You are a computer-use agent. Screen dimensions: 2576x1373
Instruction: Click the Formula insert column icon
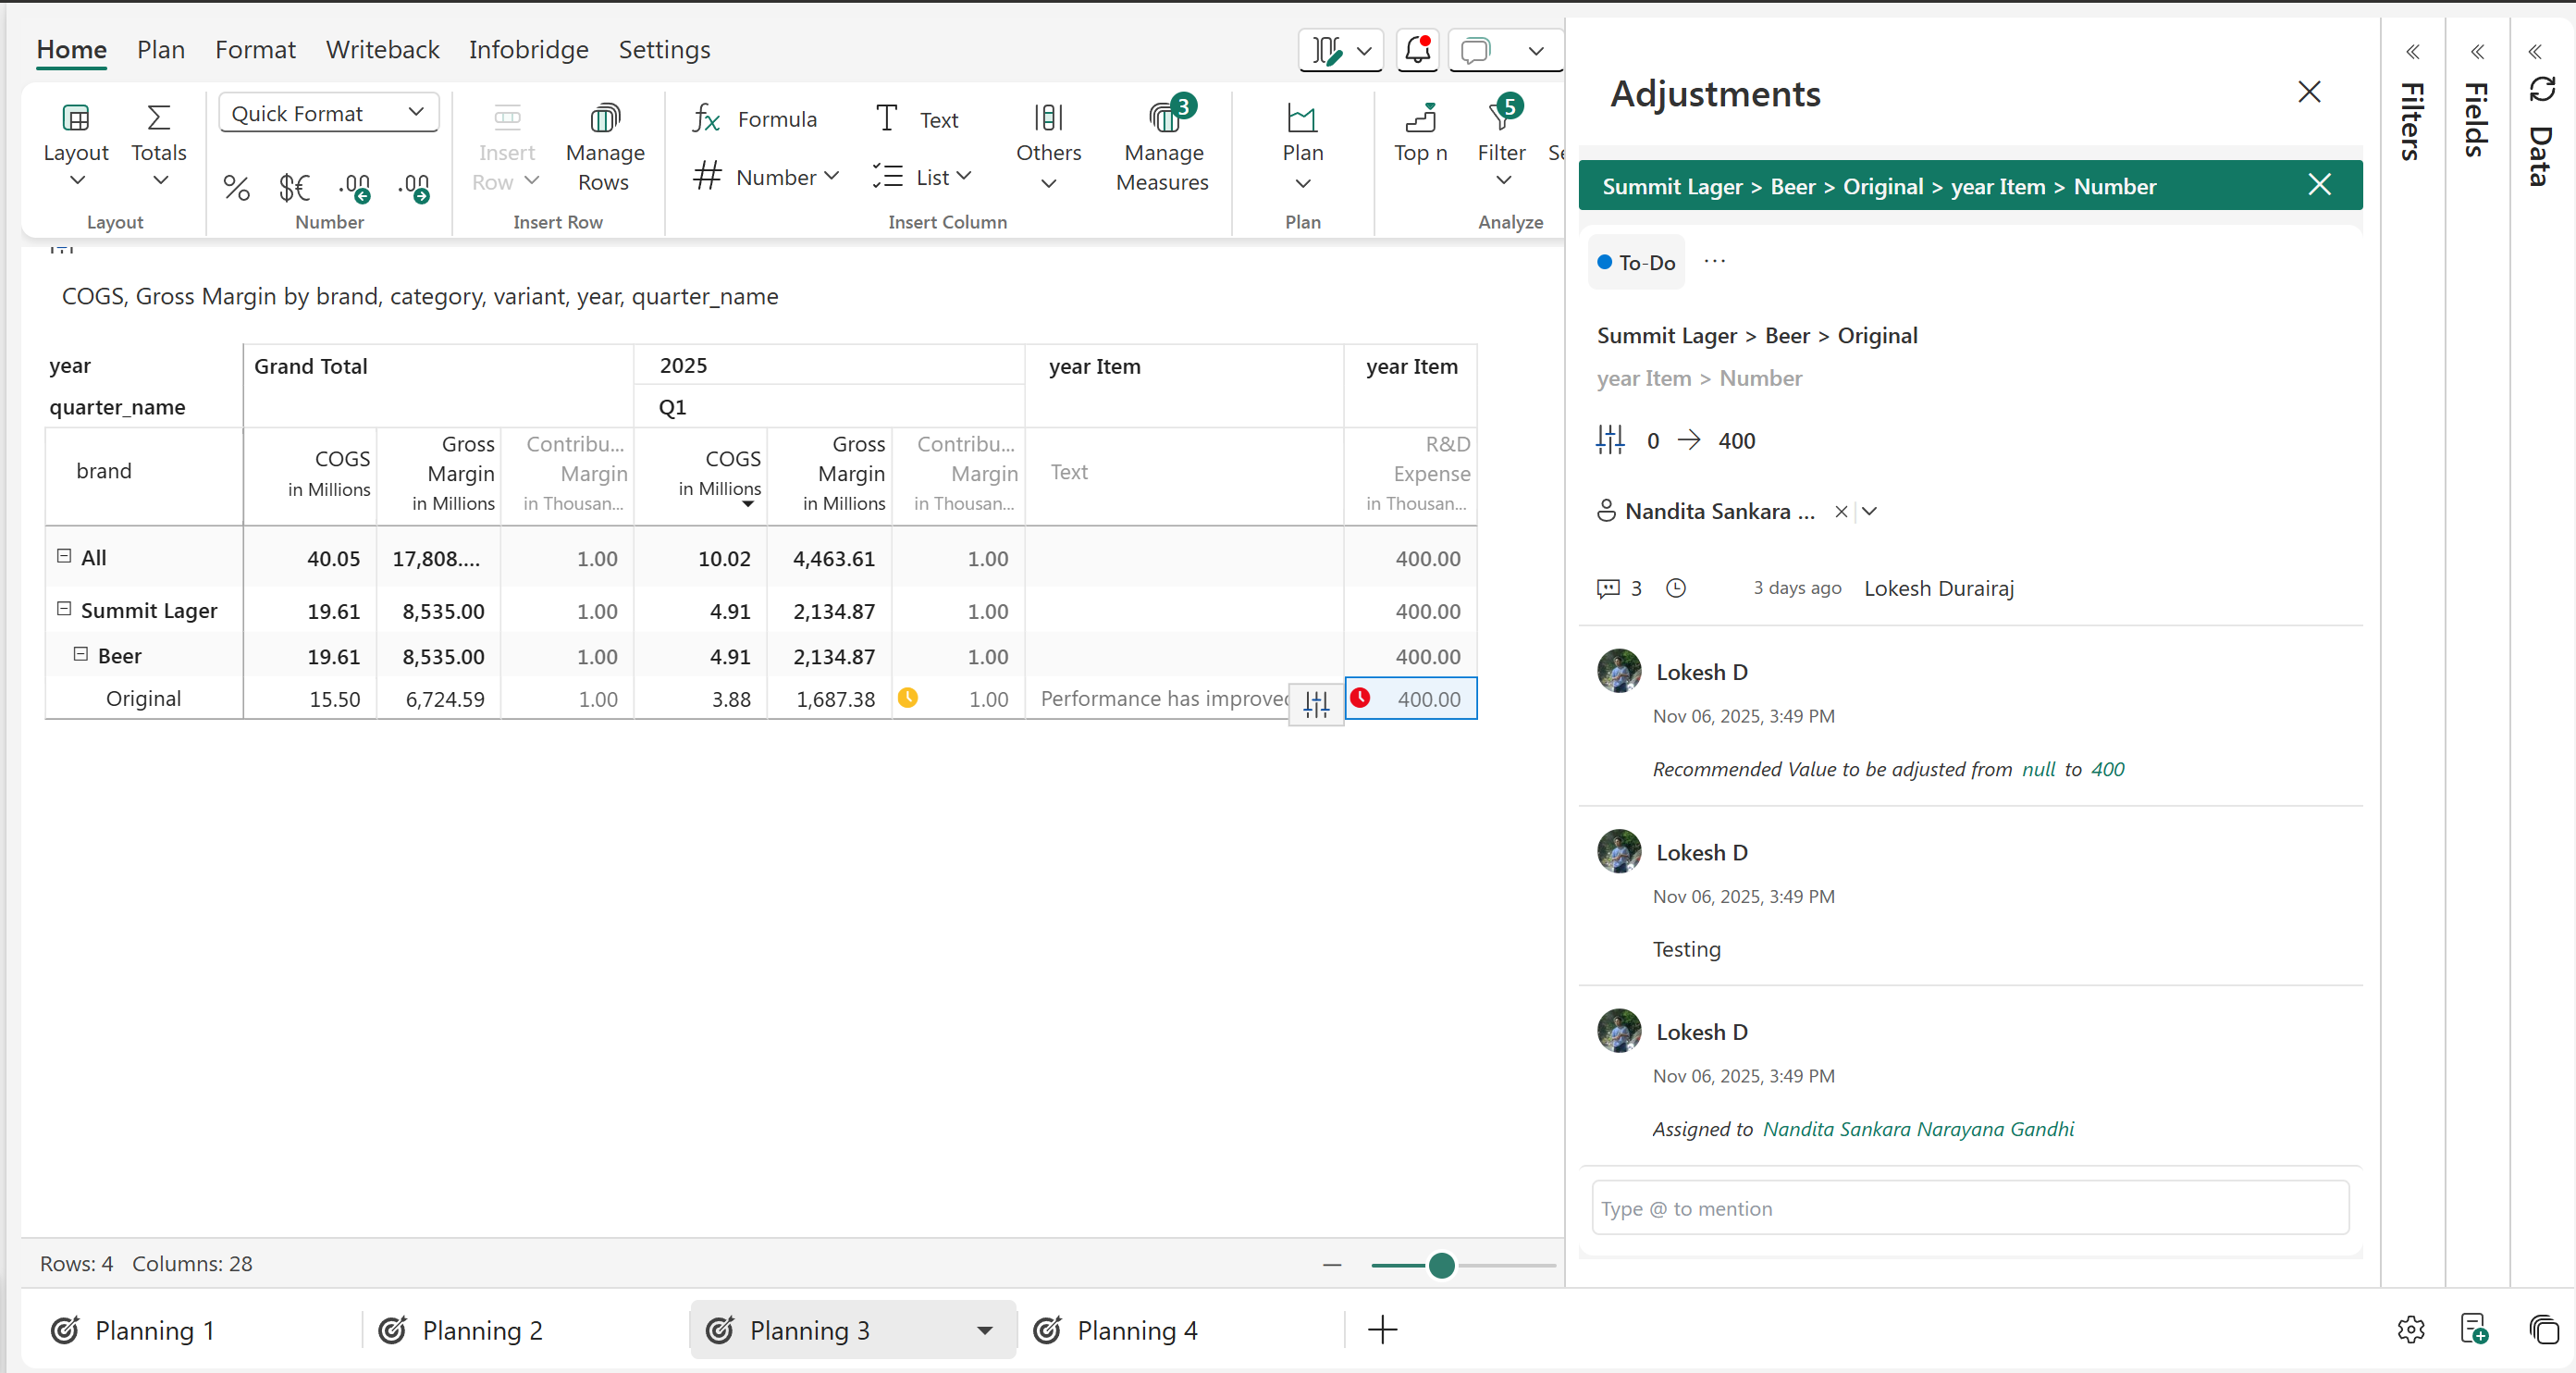coord(706,119)
